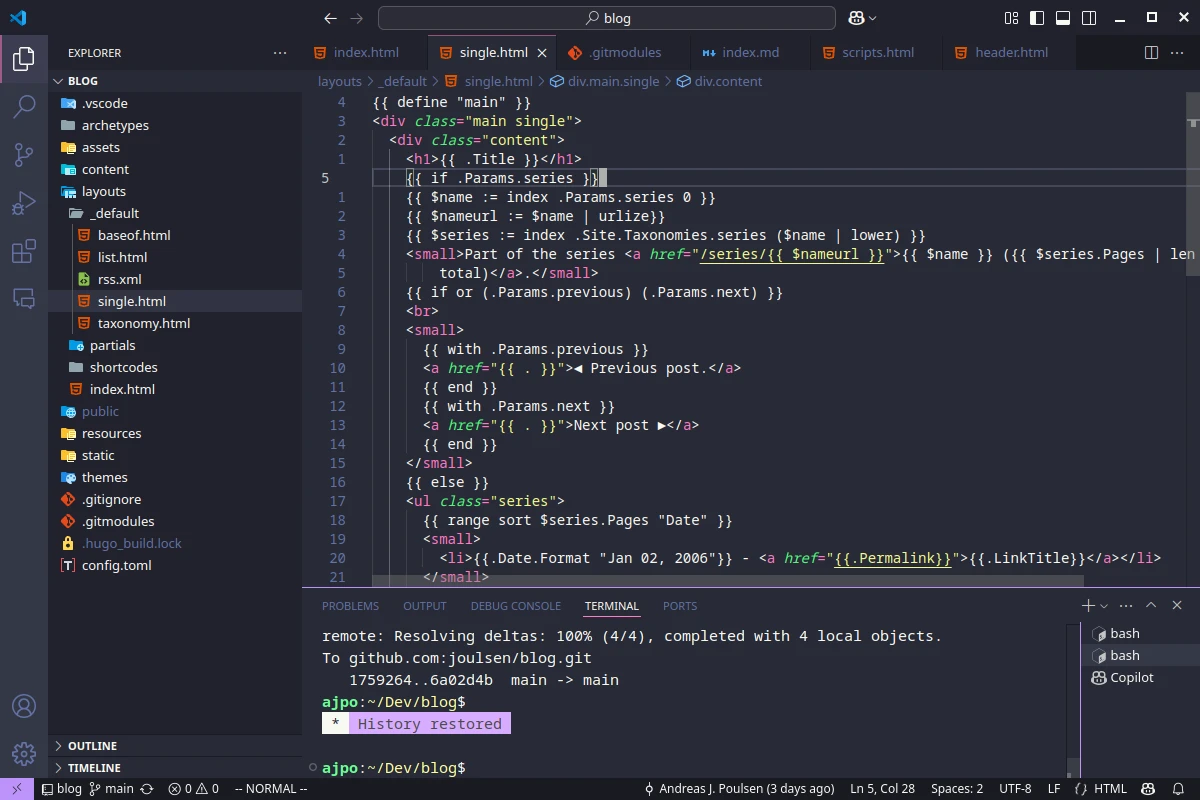The image size is (1200, 800).
Task: Expand the TIMELINE section
Action: click(175, 768)
